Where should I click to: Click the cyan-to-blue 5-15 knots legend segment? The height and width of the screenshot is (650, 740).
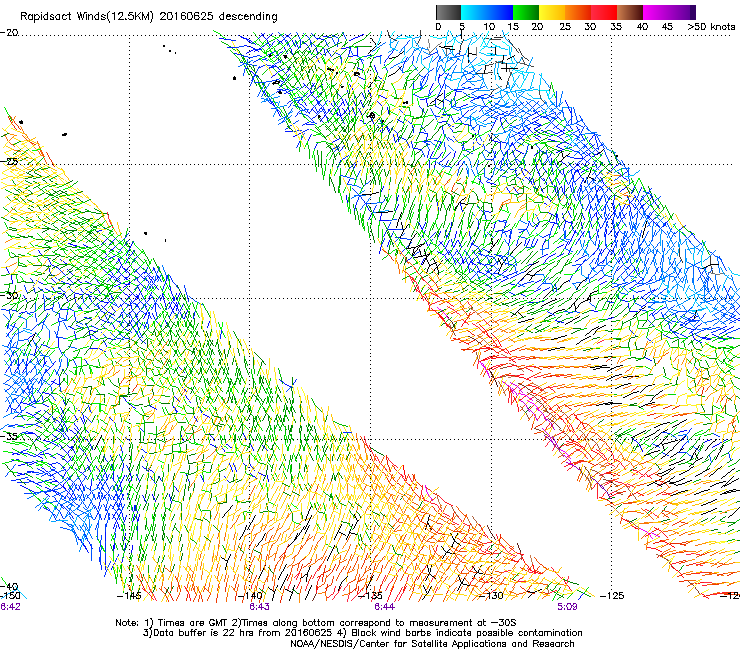(487, 12)
